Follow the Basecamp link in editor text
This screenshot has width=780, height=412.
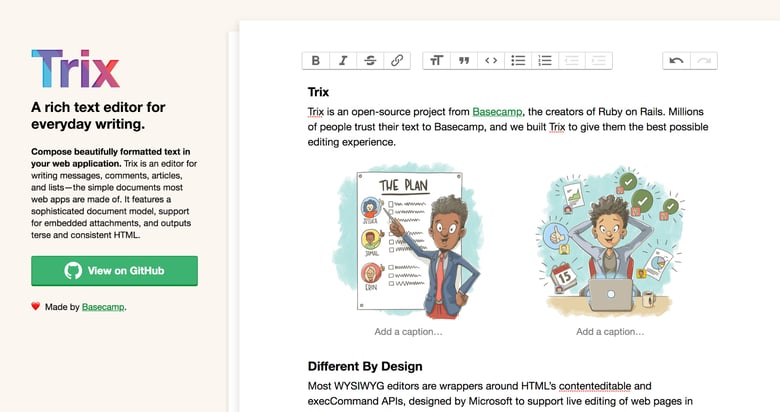pyautogui.click(x=497, y=111)
